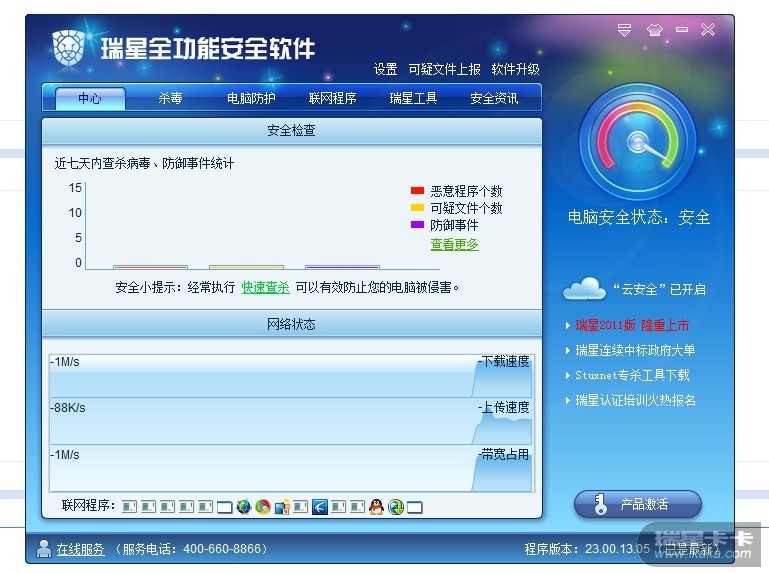Select the QQ penguin program icon
Screen dimensions: 769x573
377,506
